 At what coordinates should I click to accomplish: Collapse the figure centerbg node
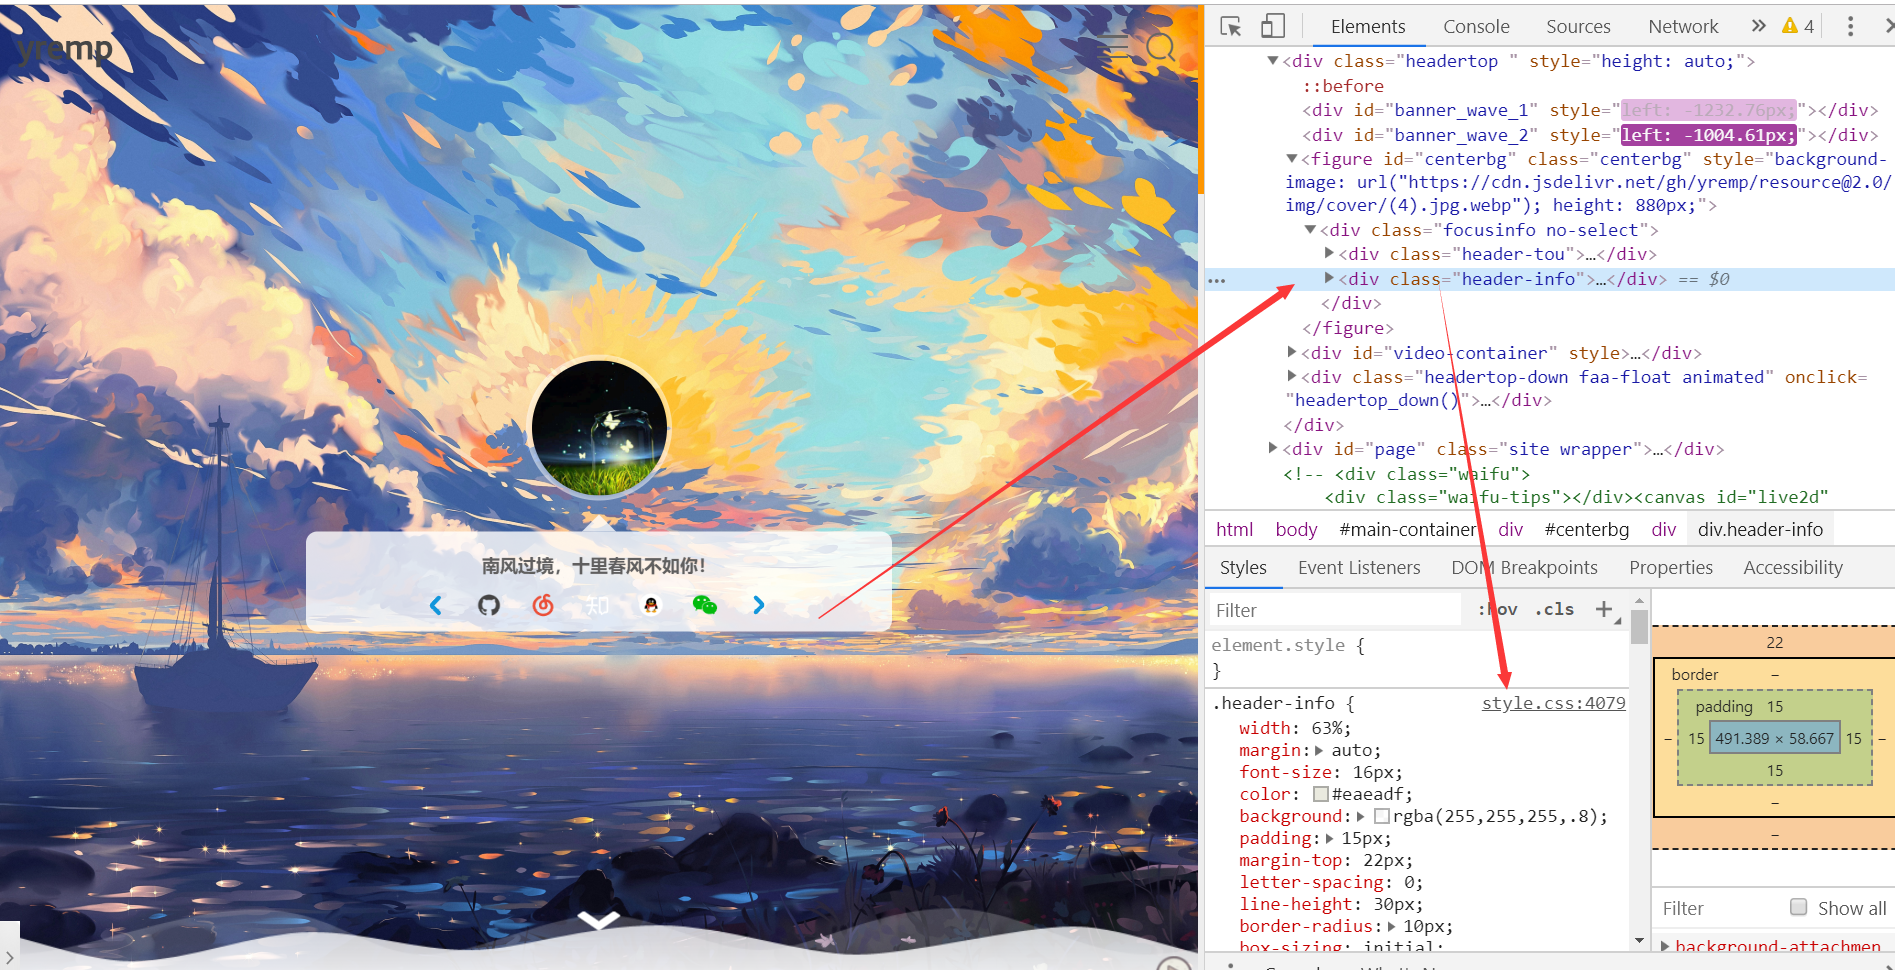[1292, 159]
